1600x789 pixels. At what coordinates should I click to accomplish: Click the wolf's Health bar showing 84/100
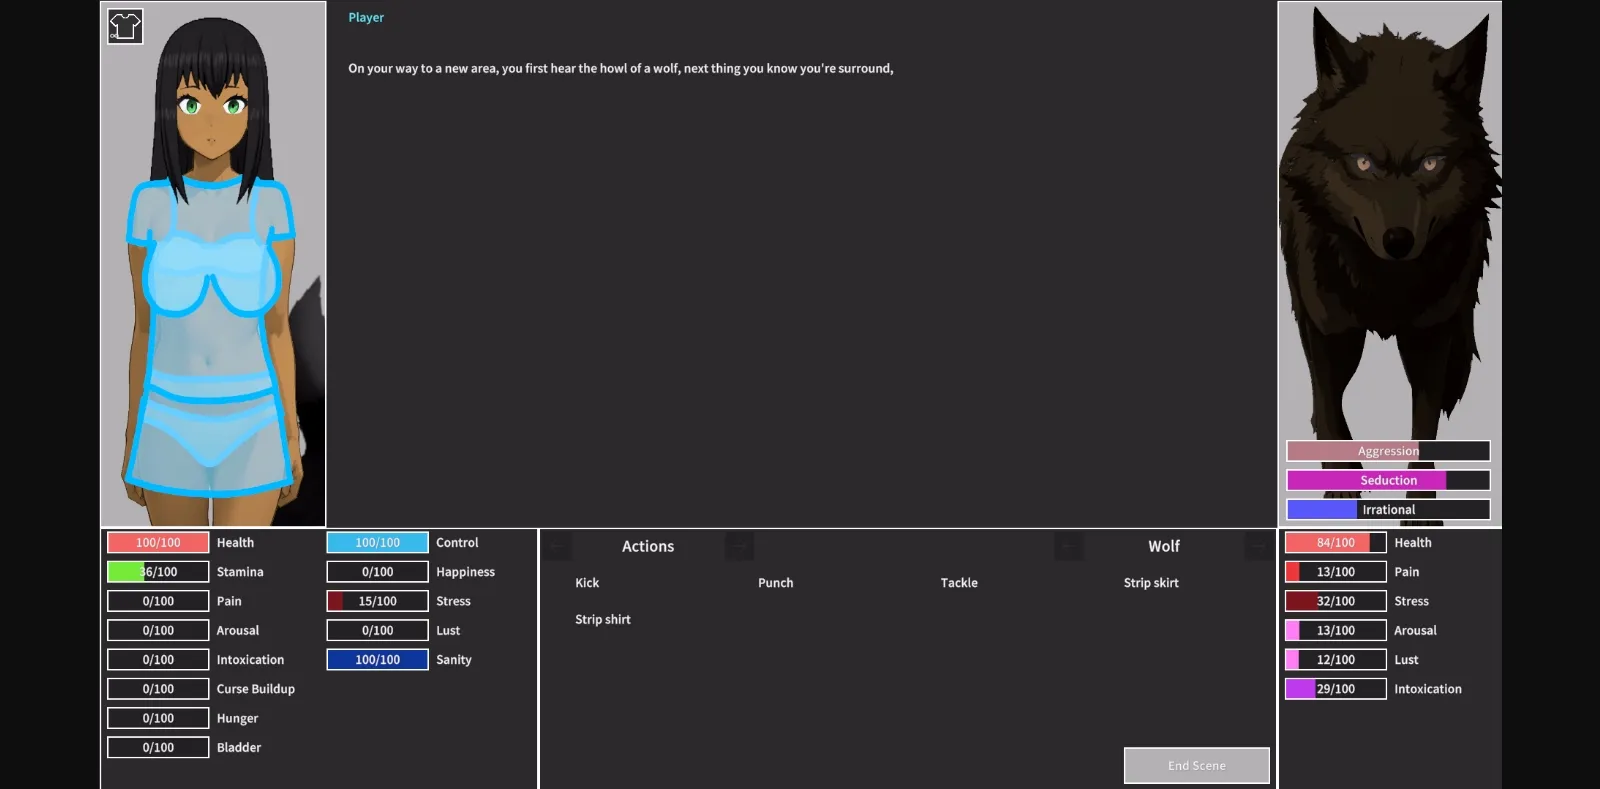(x=1335, y=543)
